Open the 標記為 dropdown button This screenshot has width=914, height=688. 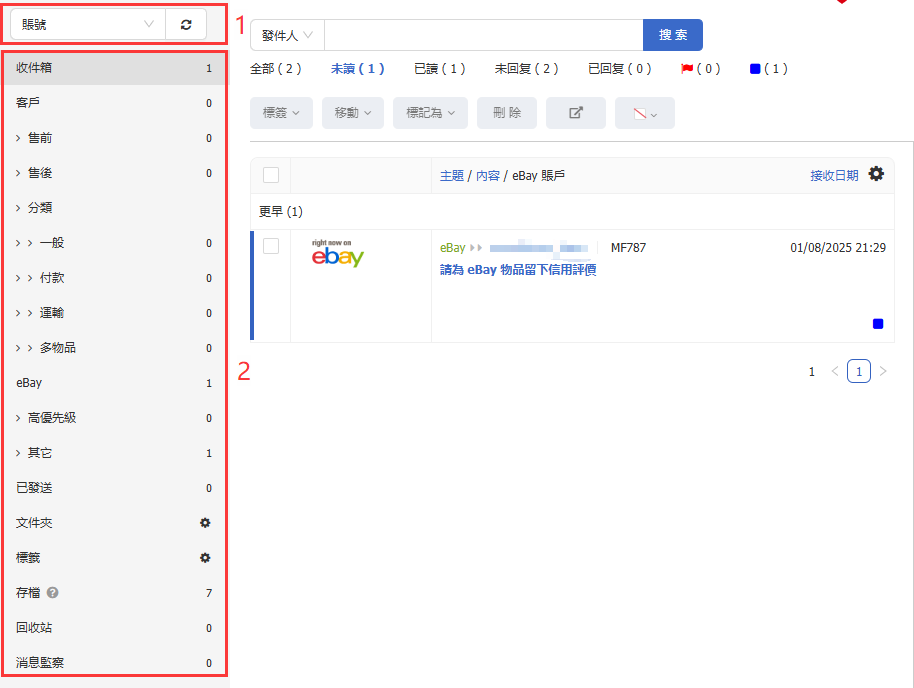tap(430, 113)
